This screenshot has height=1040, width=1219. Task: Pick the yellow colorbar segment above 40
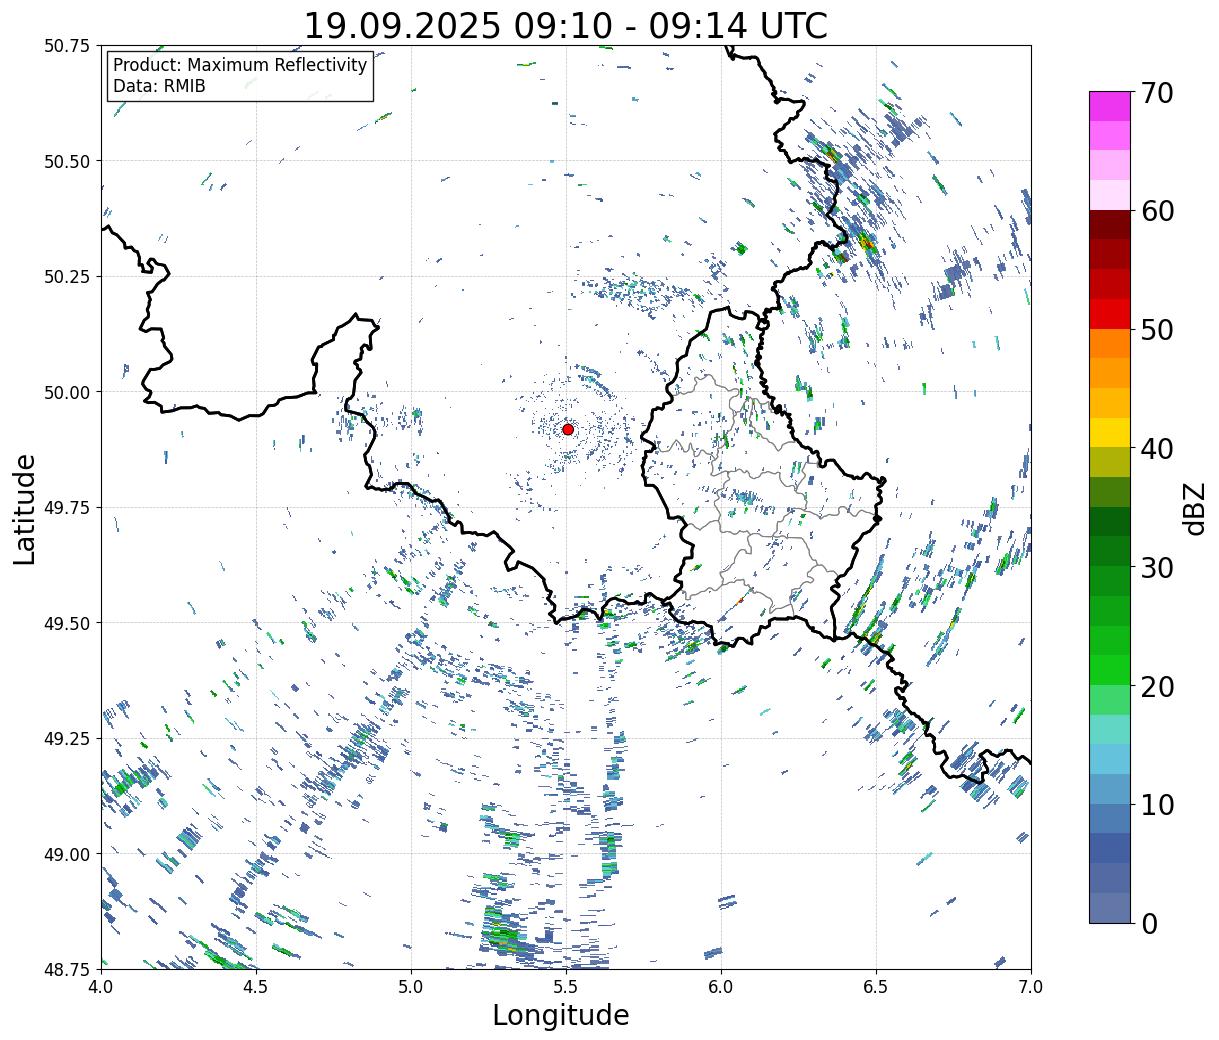pos(1110,432)
